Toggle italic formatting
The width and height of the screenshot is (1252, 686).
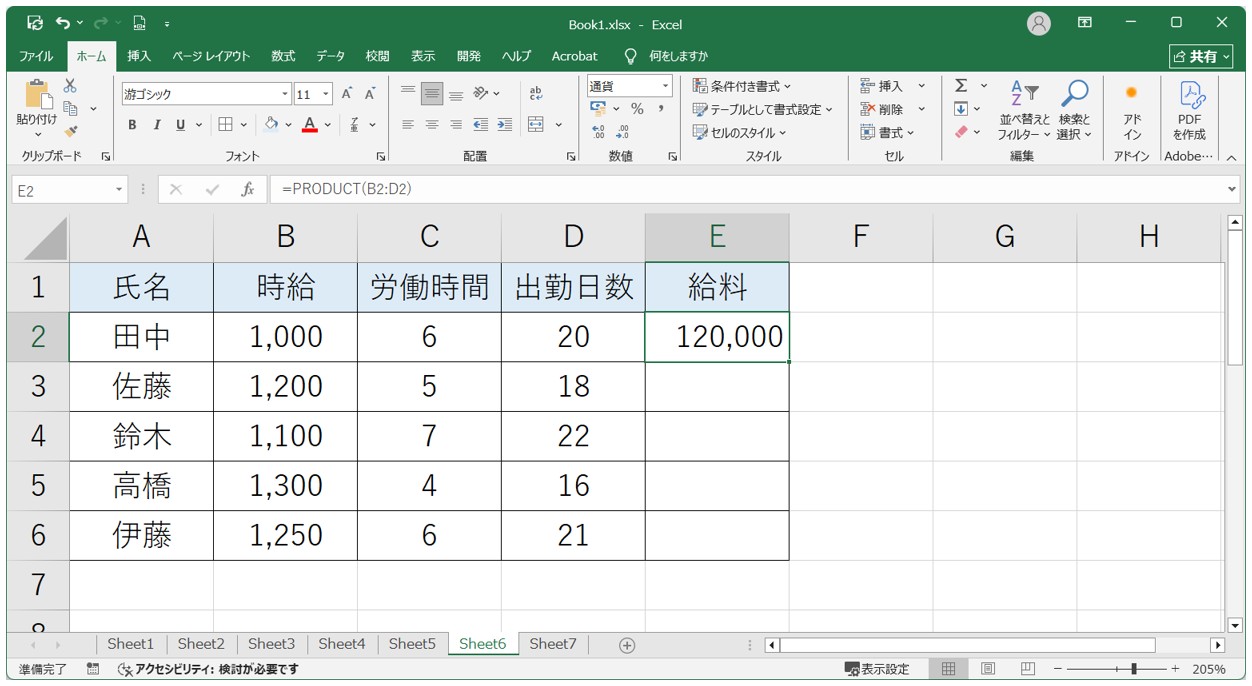coord(156,125)
